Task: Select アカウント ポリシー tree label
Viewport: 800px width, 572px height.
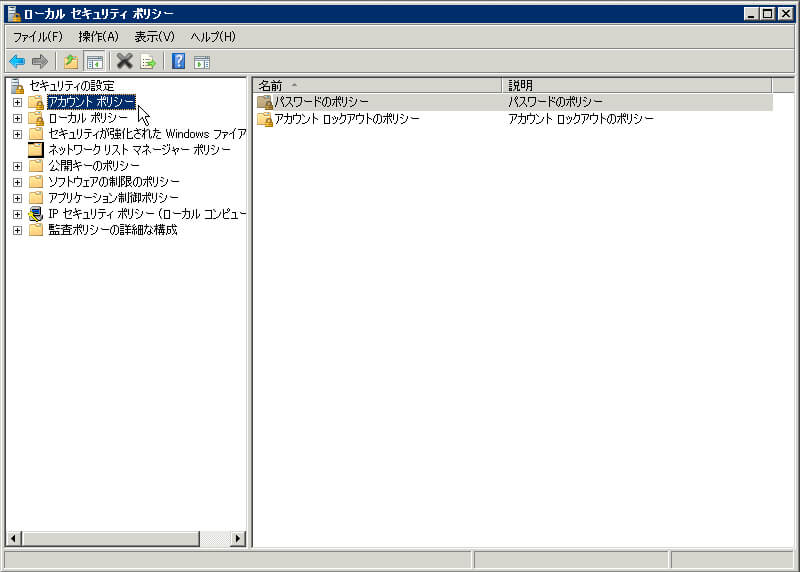Action: (91, 102)
